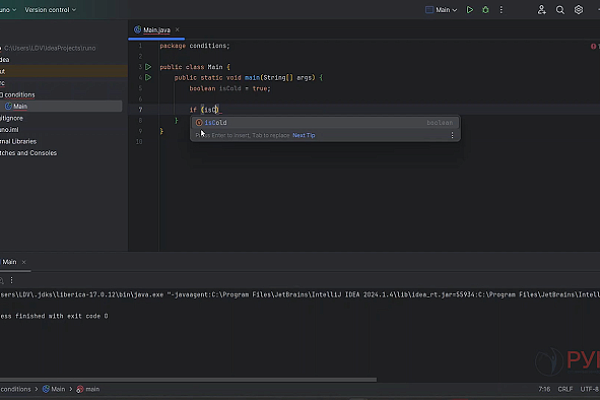Screen dimensions: 600x400
Task: Click Main class breadcrumb in status bar
Action: (54, 389)
